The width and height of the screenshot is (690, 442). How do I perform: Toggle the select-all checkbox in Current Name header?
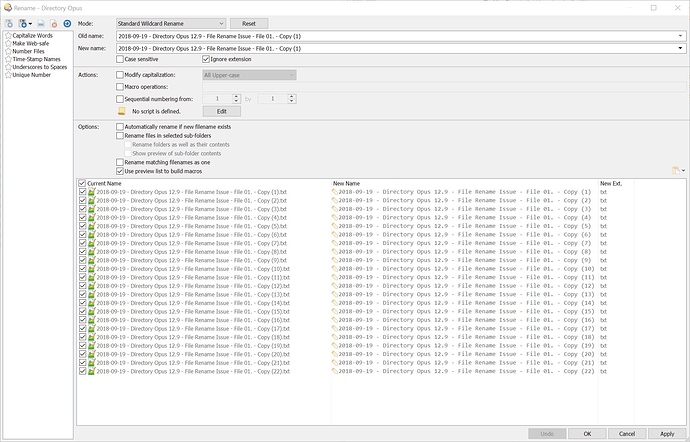point(82,183)
